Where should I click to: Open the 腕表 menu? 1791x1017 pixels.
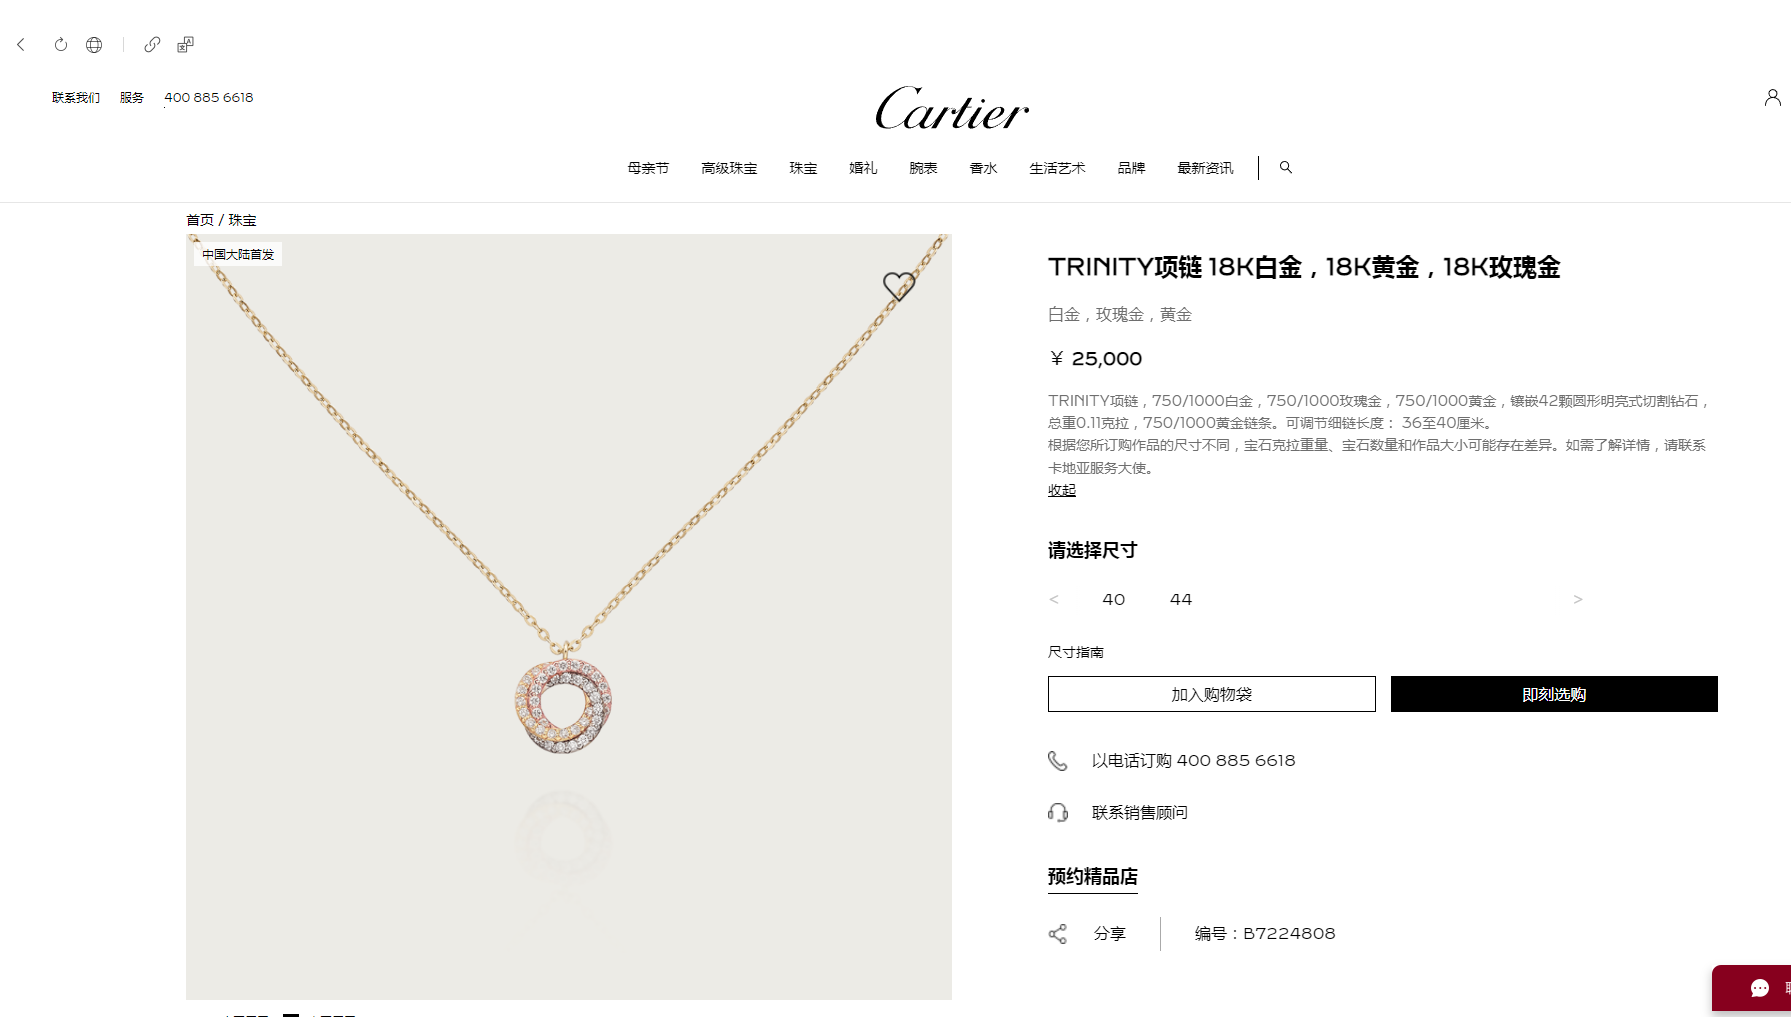tap(923, 168)
